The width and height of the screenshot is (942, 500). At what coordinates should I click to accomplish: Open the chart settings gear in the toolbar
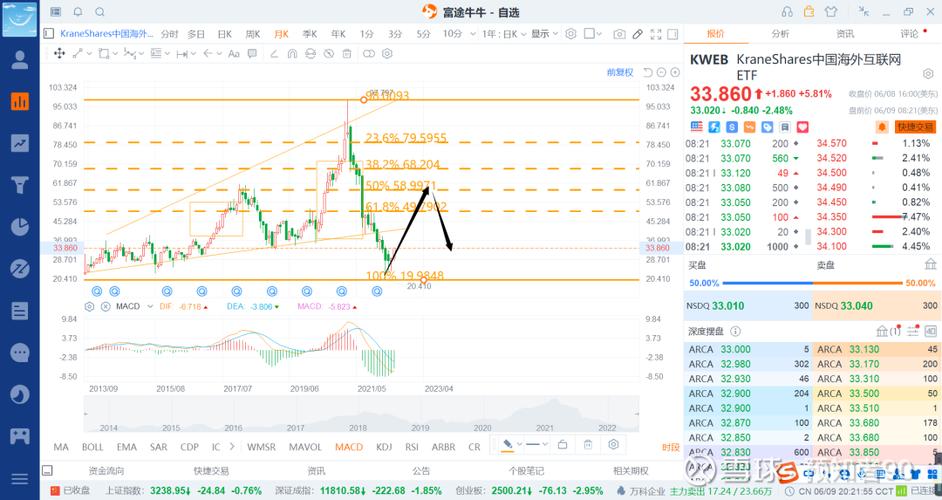click(x=571, y=34)
